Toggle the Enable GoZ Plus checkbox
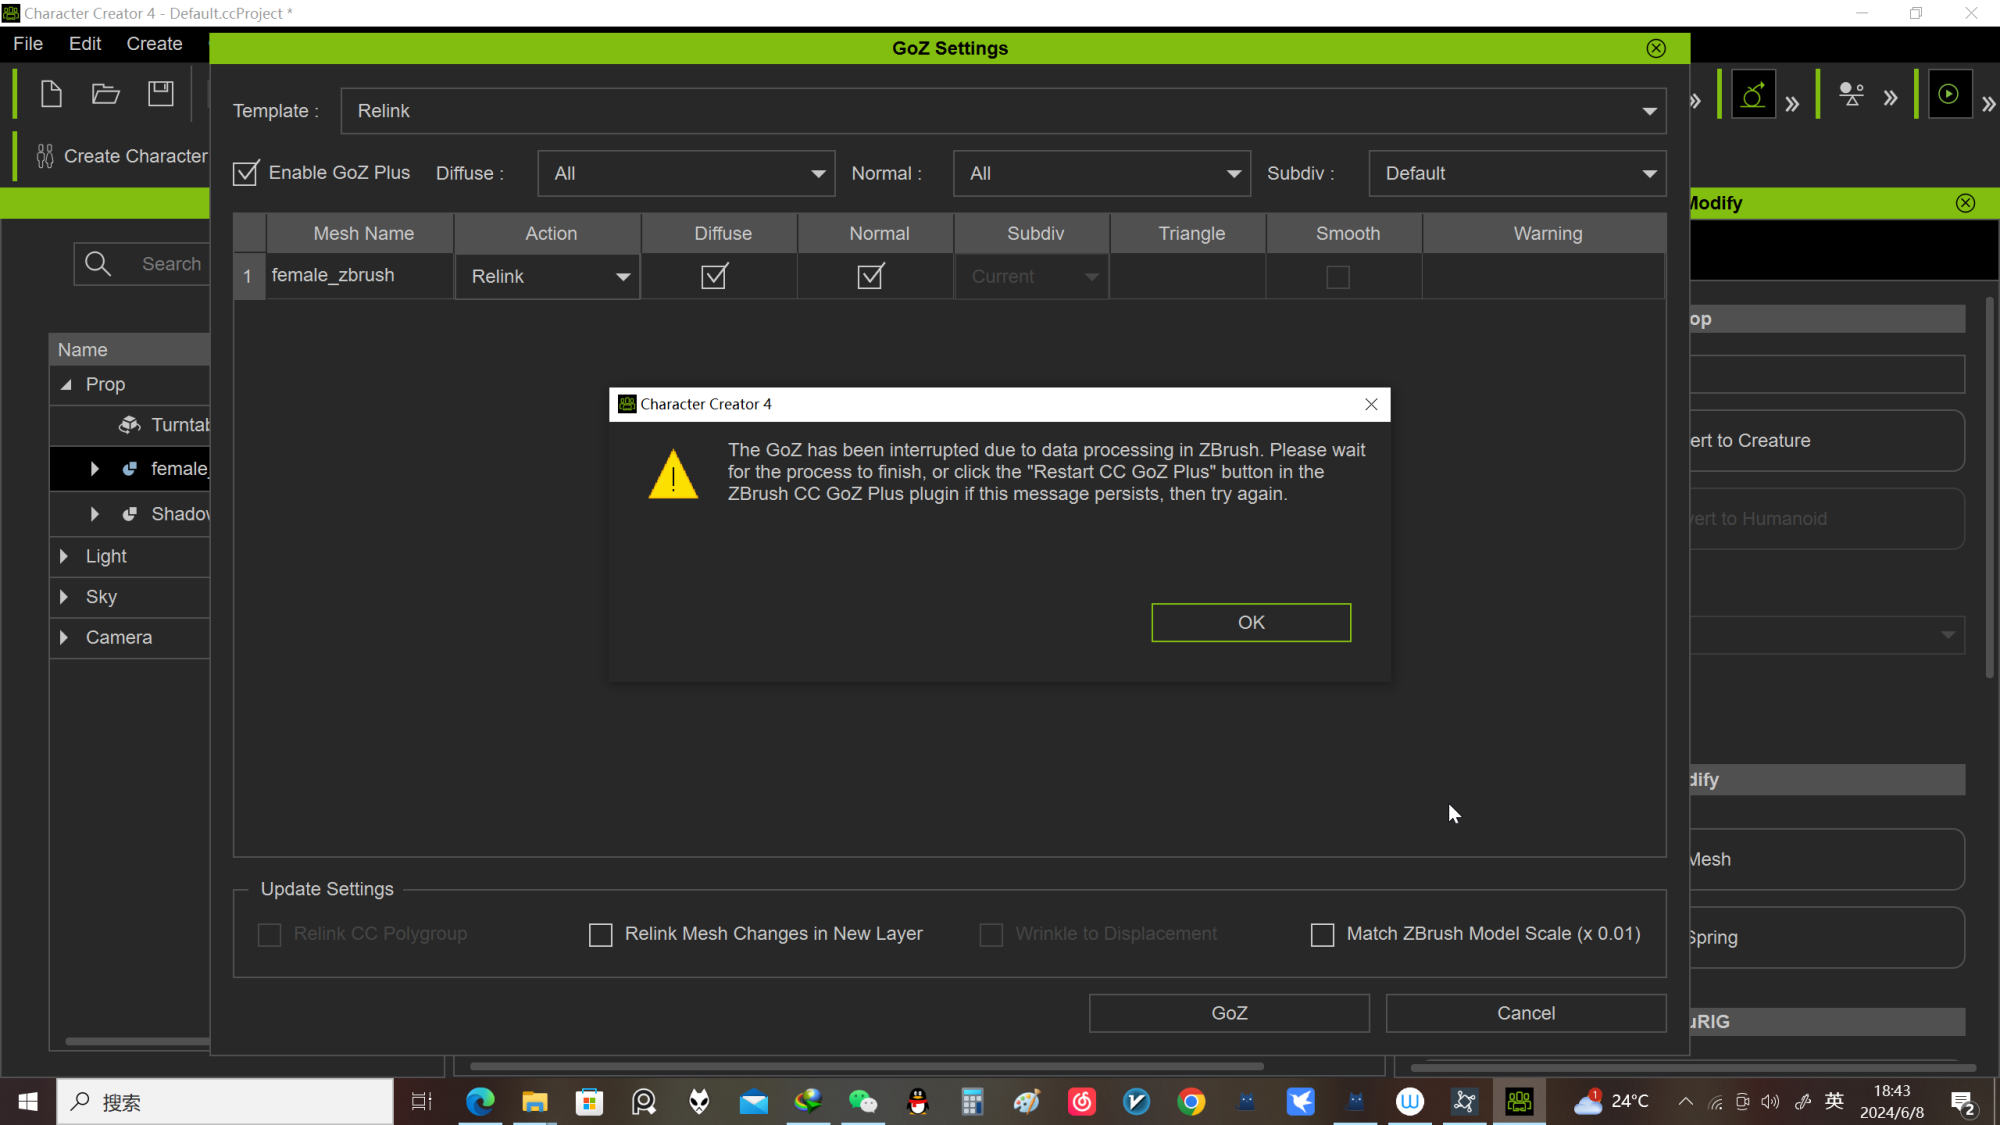The height and width of the screenshot is (1125, 2000). click(x=246, y=173)
